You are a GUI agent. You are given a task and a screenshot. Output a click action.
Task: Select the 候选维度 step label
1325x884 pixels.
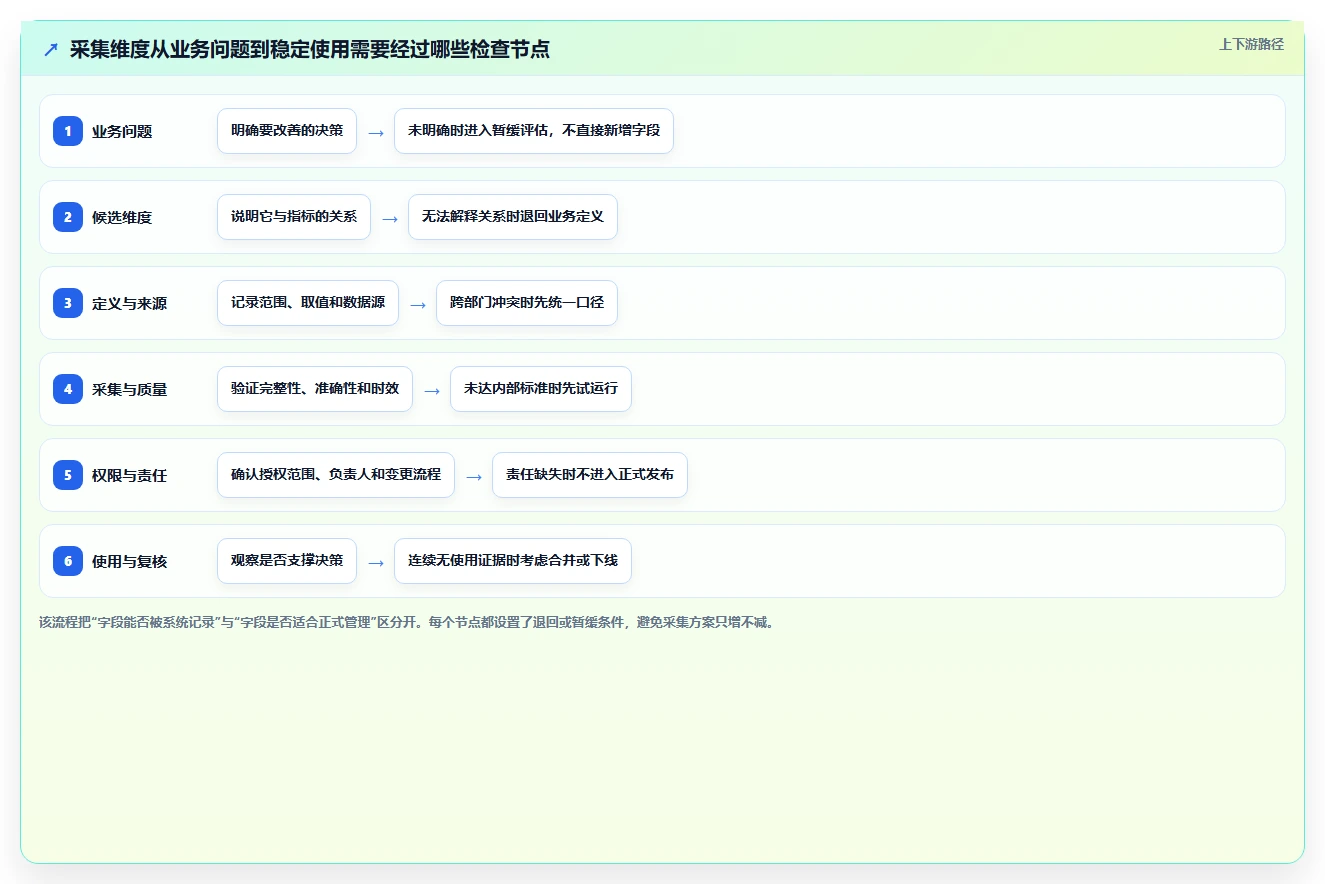point(122,217)
